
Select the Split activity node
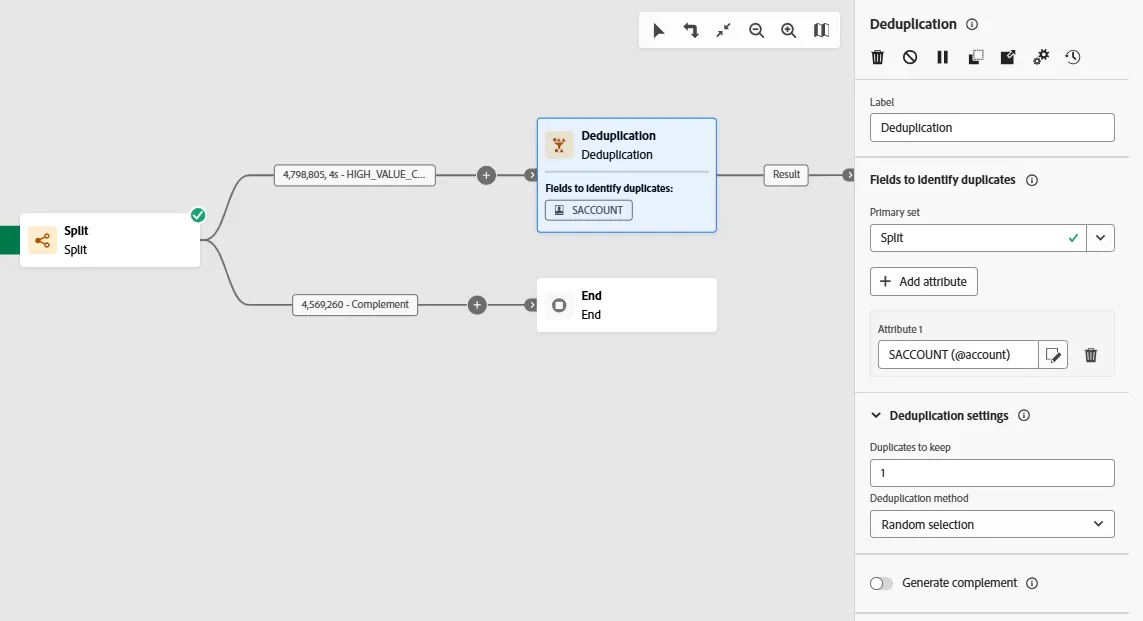[110, 240]
